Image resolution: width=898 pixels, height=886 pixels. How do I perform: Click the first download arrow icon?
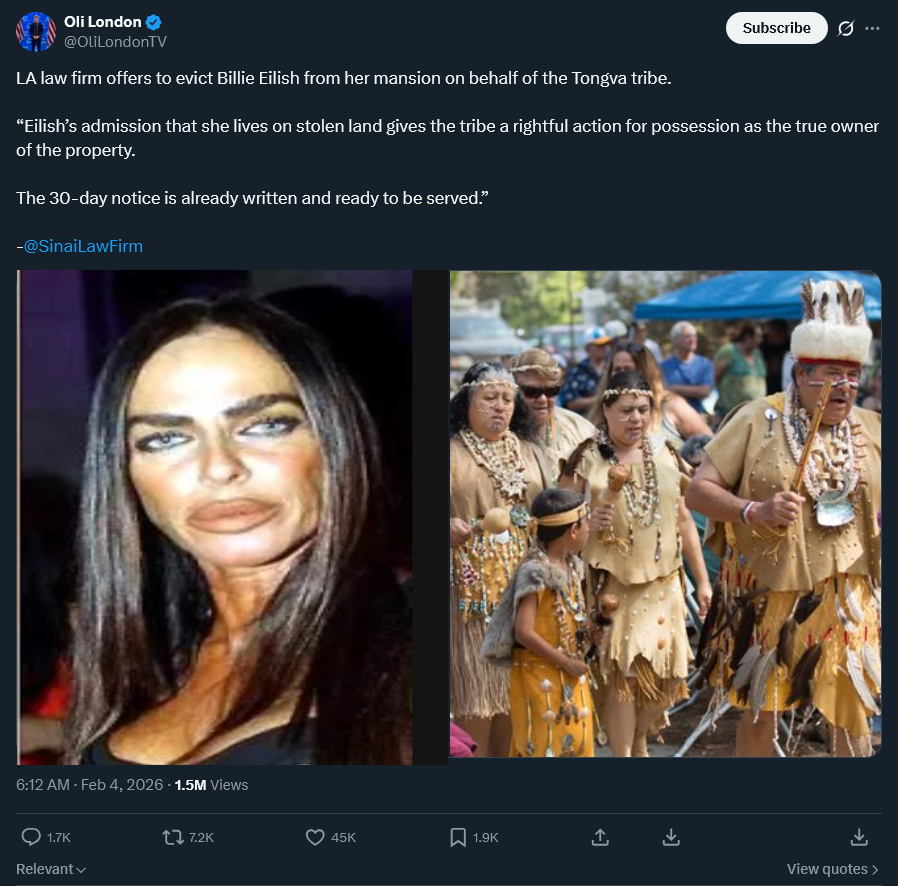click(671, 837)
